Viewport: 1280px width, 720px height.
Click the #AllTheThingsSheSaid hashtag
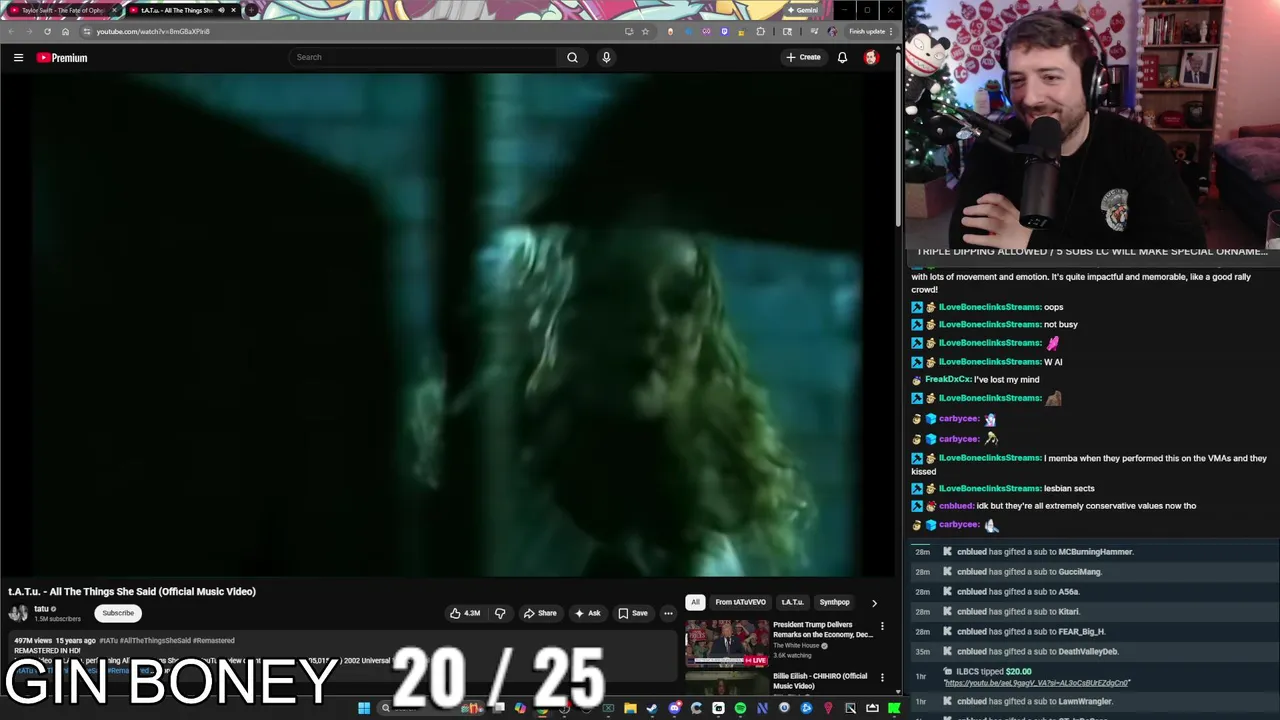coord(155,640)
